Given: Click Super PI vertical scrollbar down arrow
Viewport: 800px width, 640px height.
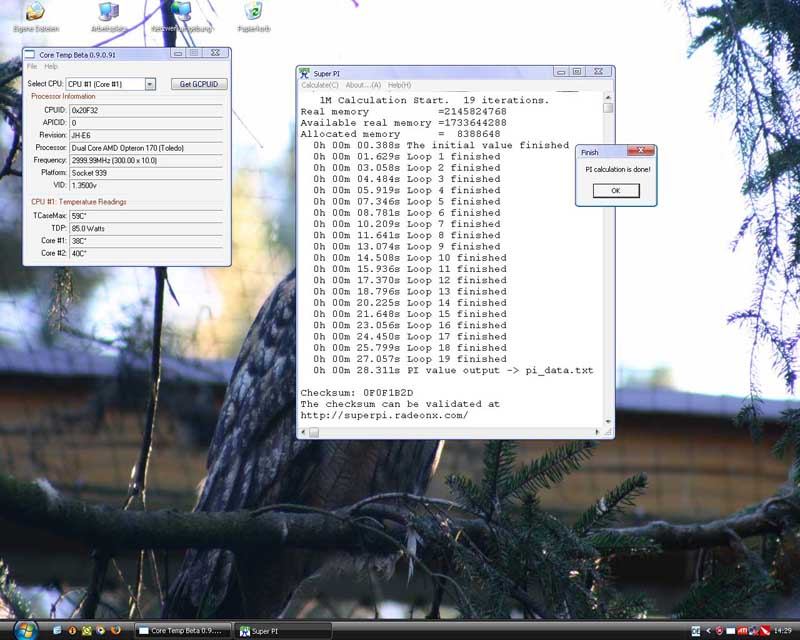Looking at the screenshot, I should (x=608, y=422).
